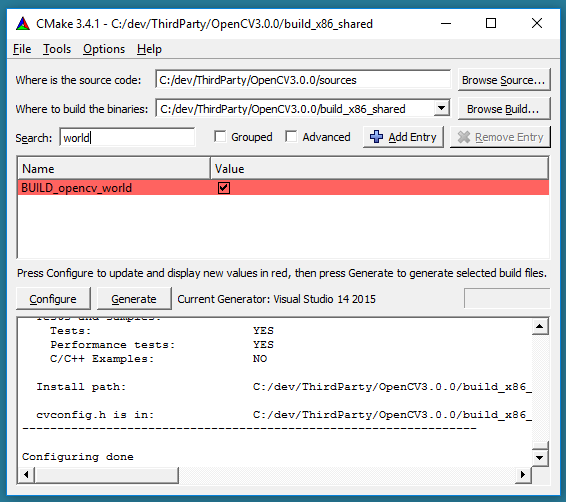Enable the Advanced checkbox
Viewport: 566px width, 502px height.
coord(291,137)
